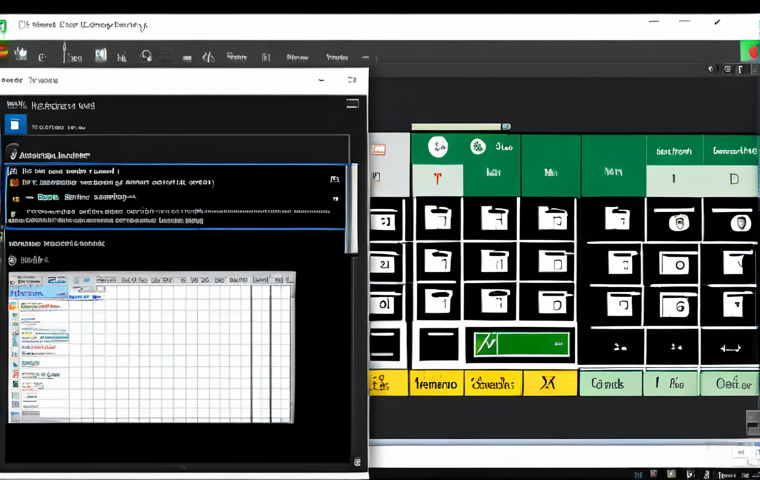The width and height of the screenshot is (760, 480).
Task: Select the red T cell under green header
Action: 438,180
